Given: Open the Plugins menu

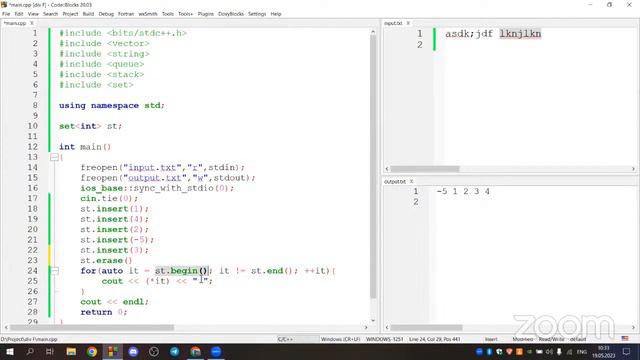Looking at the screenshot, I should tap(206, 14).
